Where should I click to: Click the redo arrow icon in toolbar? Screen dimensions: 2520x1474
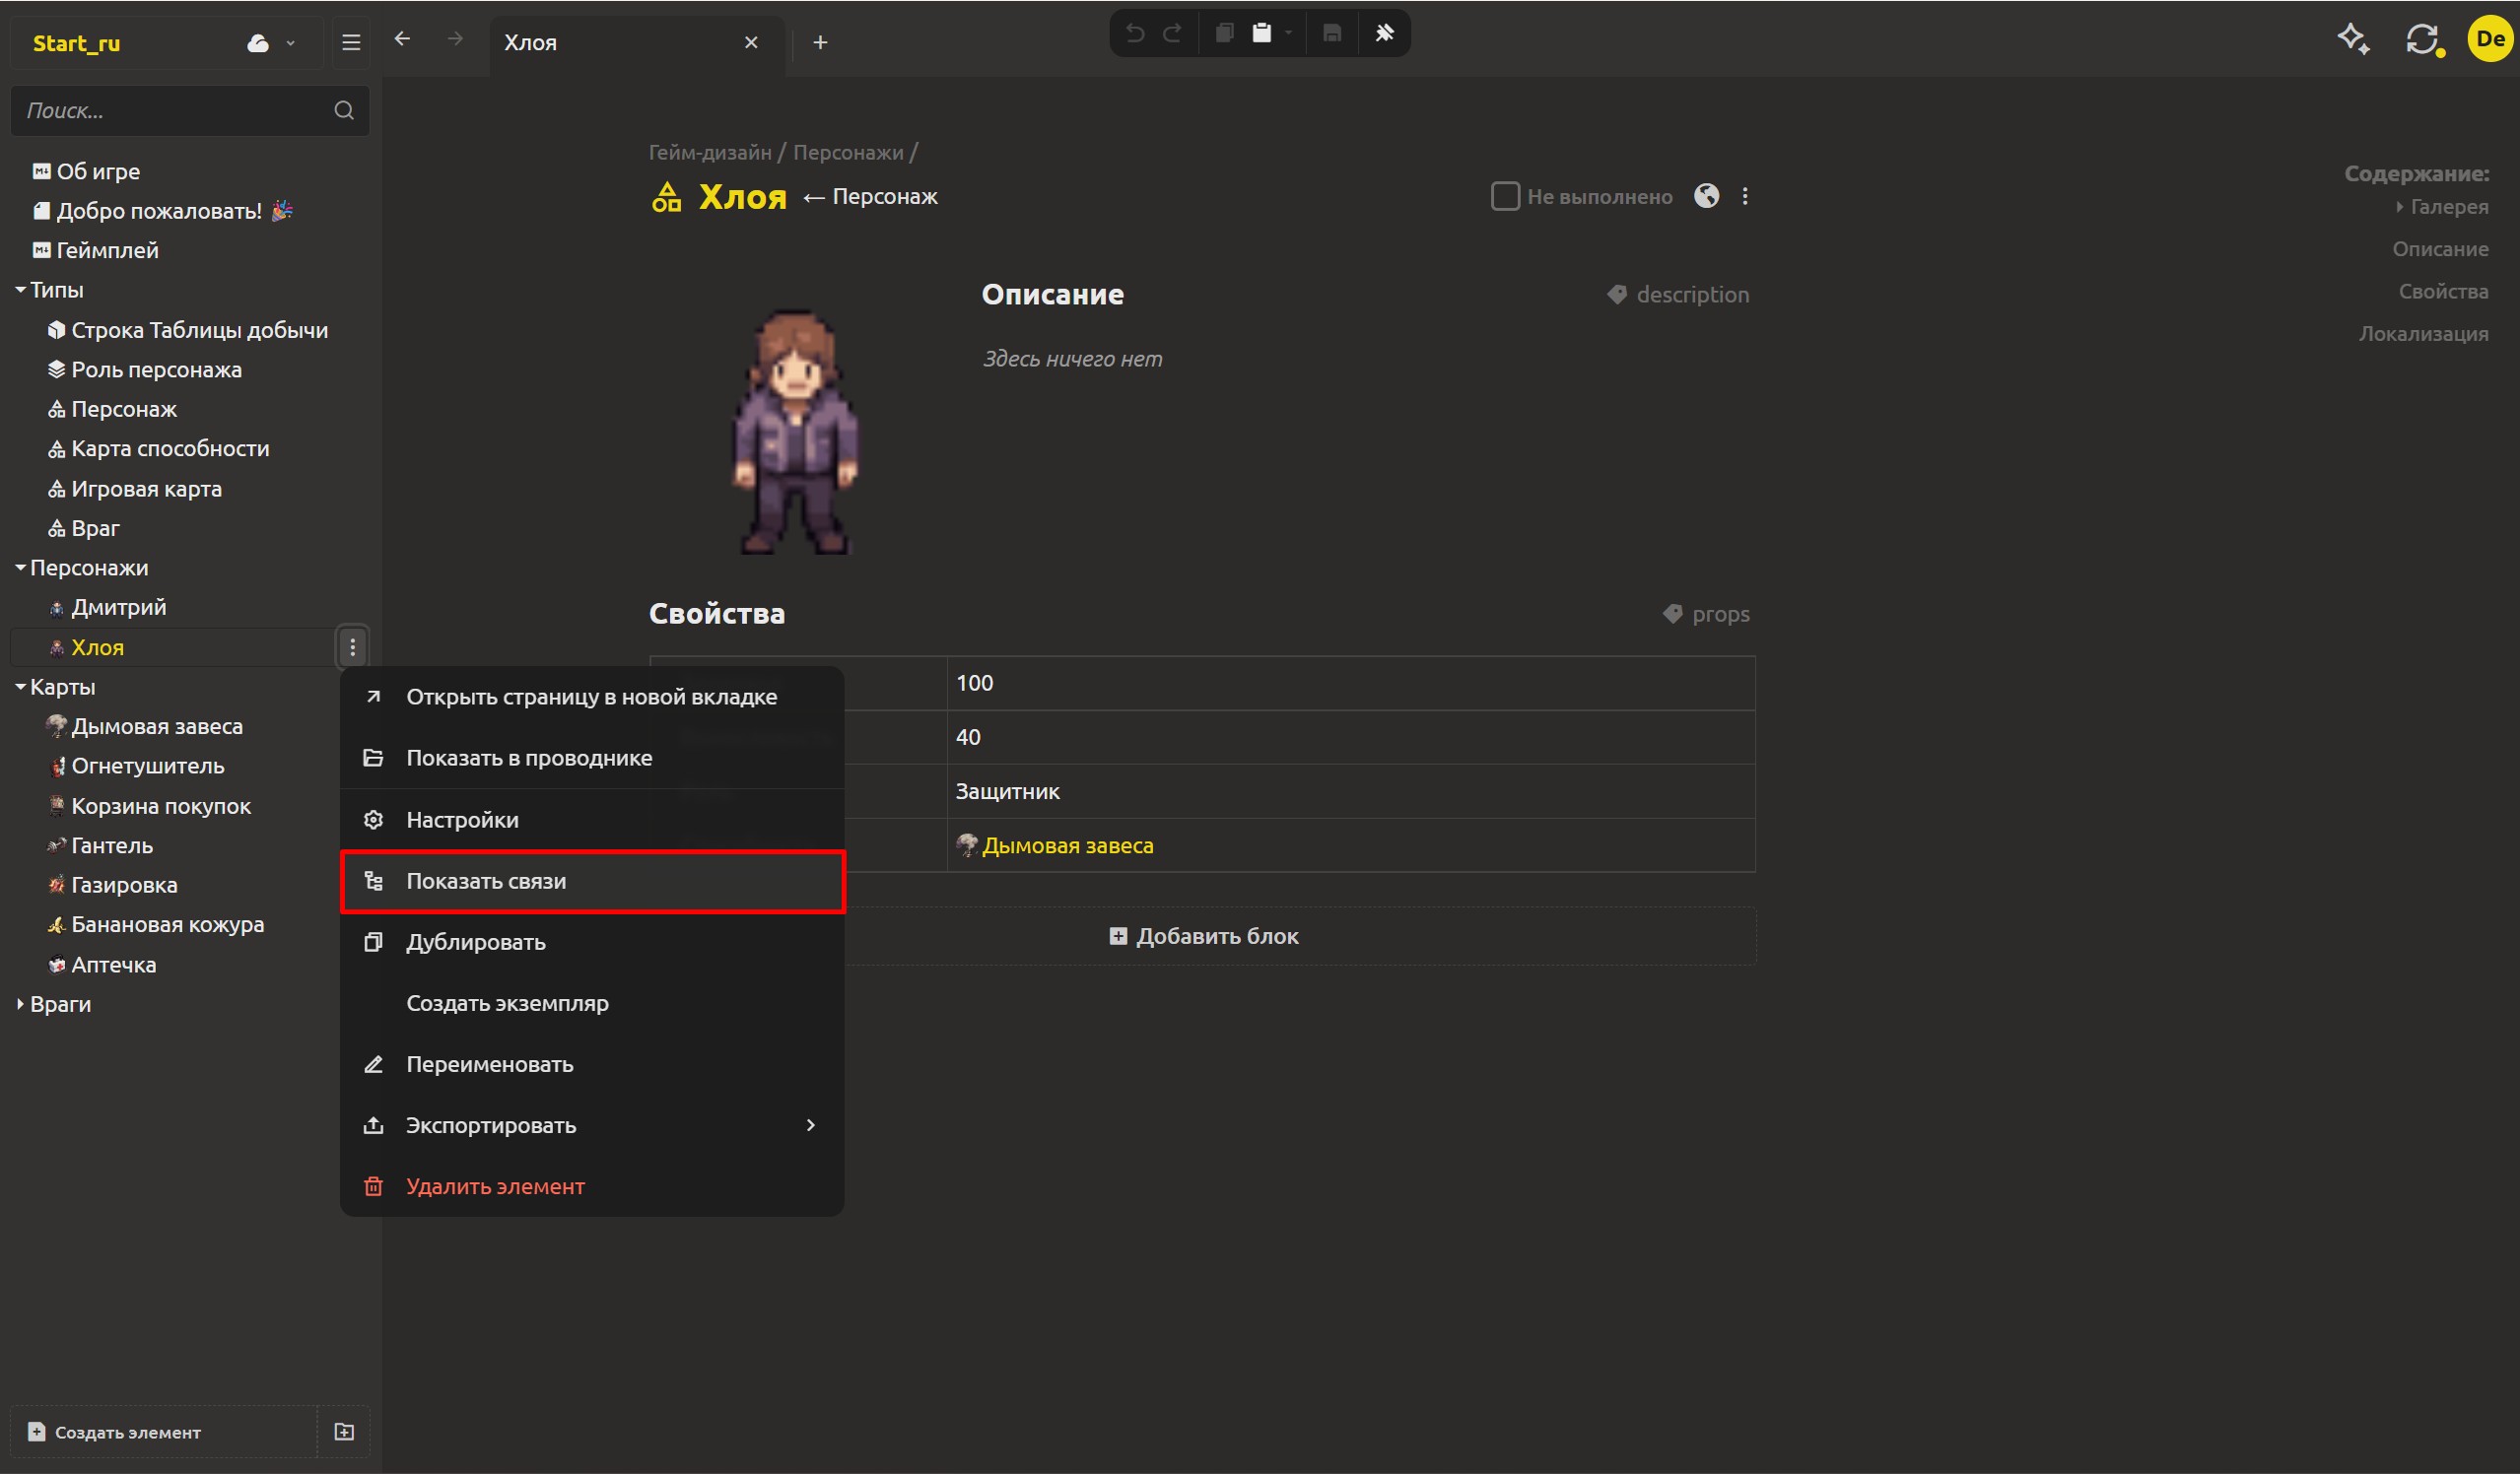click(1172, 33)
